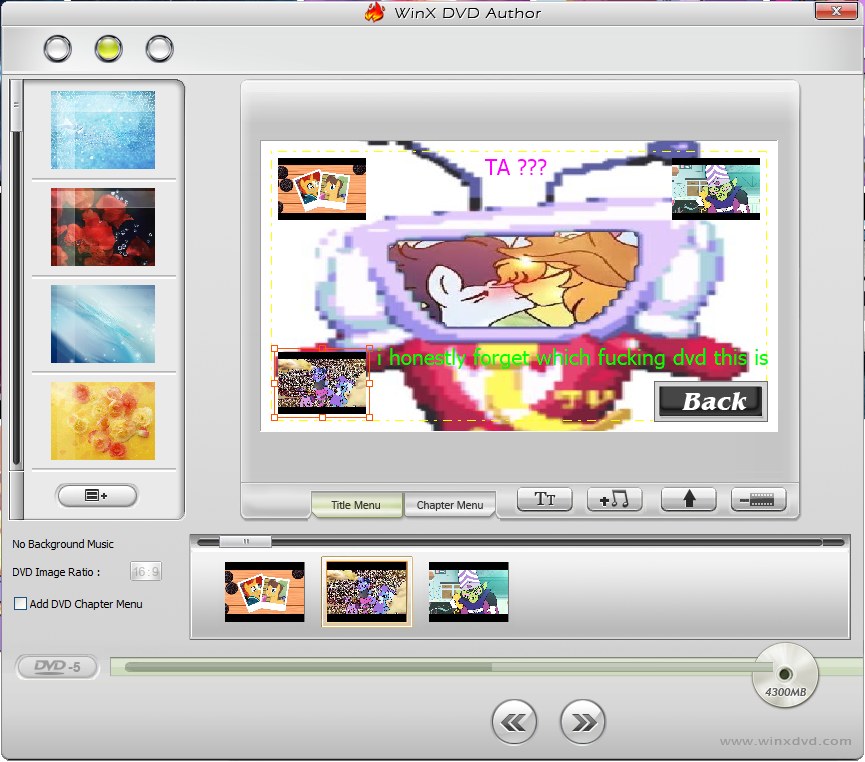Click the first round step indicator
The image size is (865, 762).
[57, 49]
